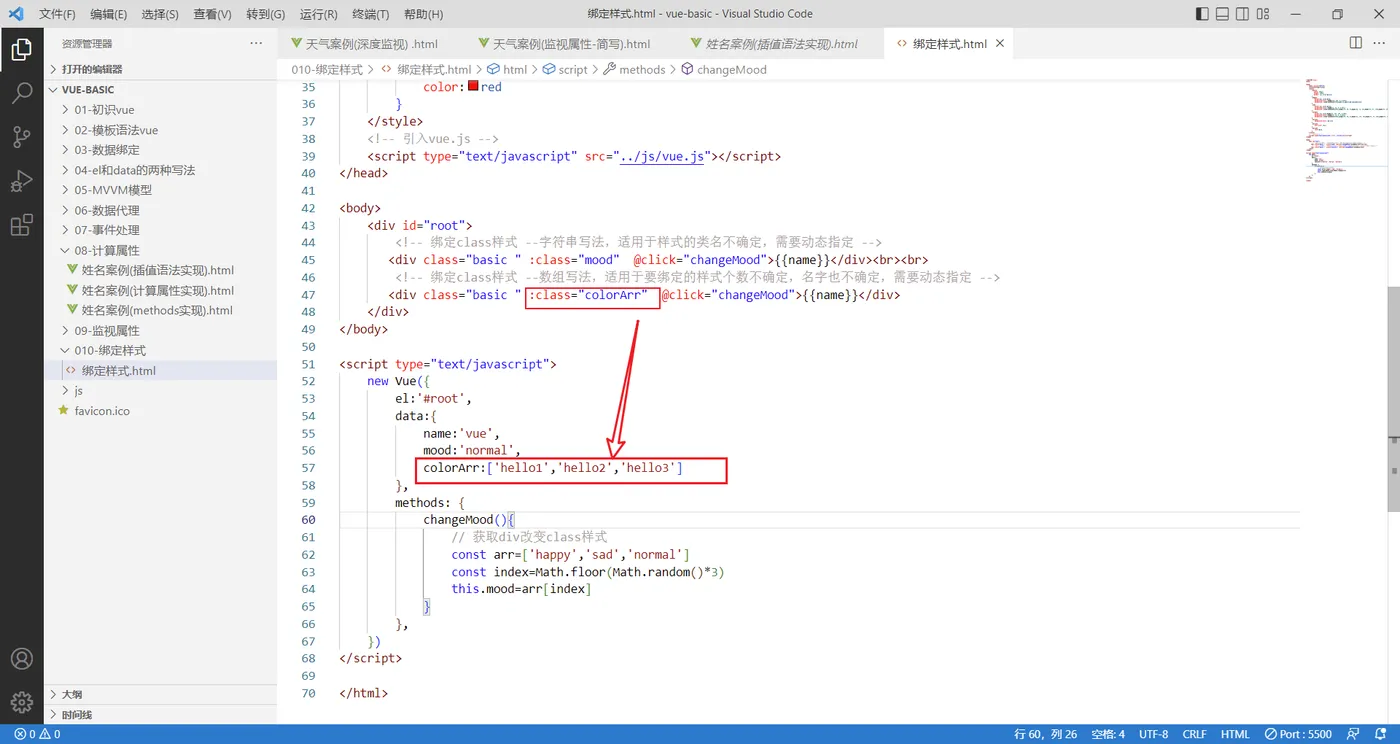Screen dimensions: 1400x744
Task: Open editor more actions ellipsis
Action: (1381, 43)
